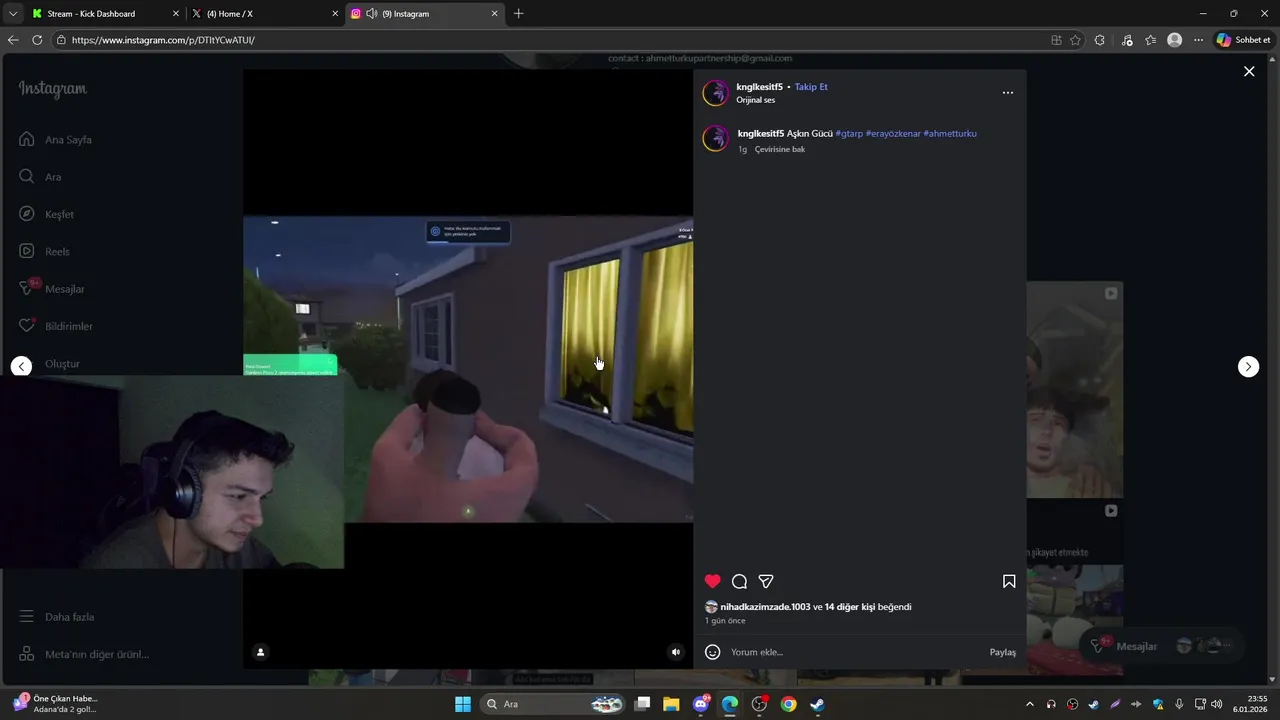Viewport: 1280px width, 720px height.
Task: Open Ara search in Instagram sidebar
Action: (x=40, y=176)
